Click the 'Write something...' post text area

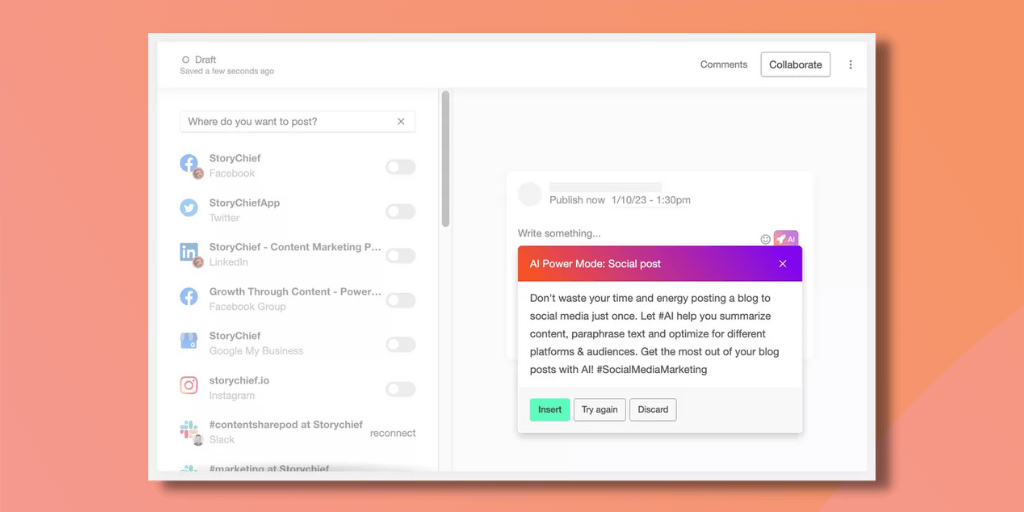(x=560, y=233)
